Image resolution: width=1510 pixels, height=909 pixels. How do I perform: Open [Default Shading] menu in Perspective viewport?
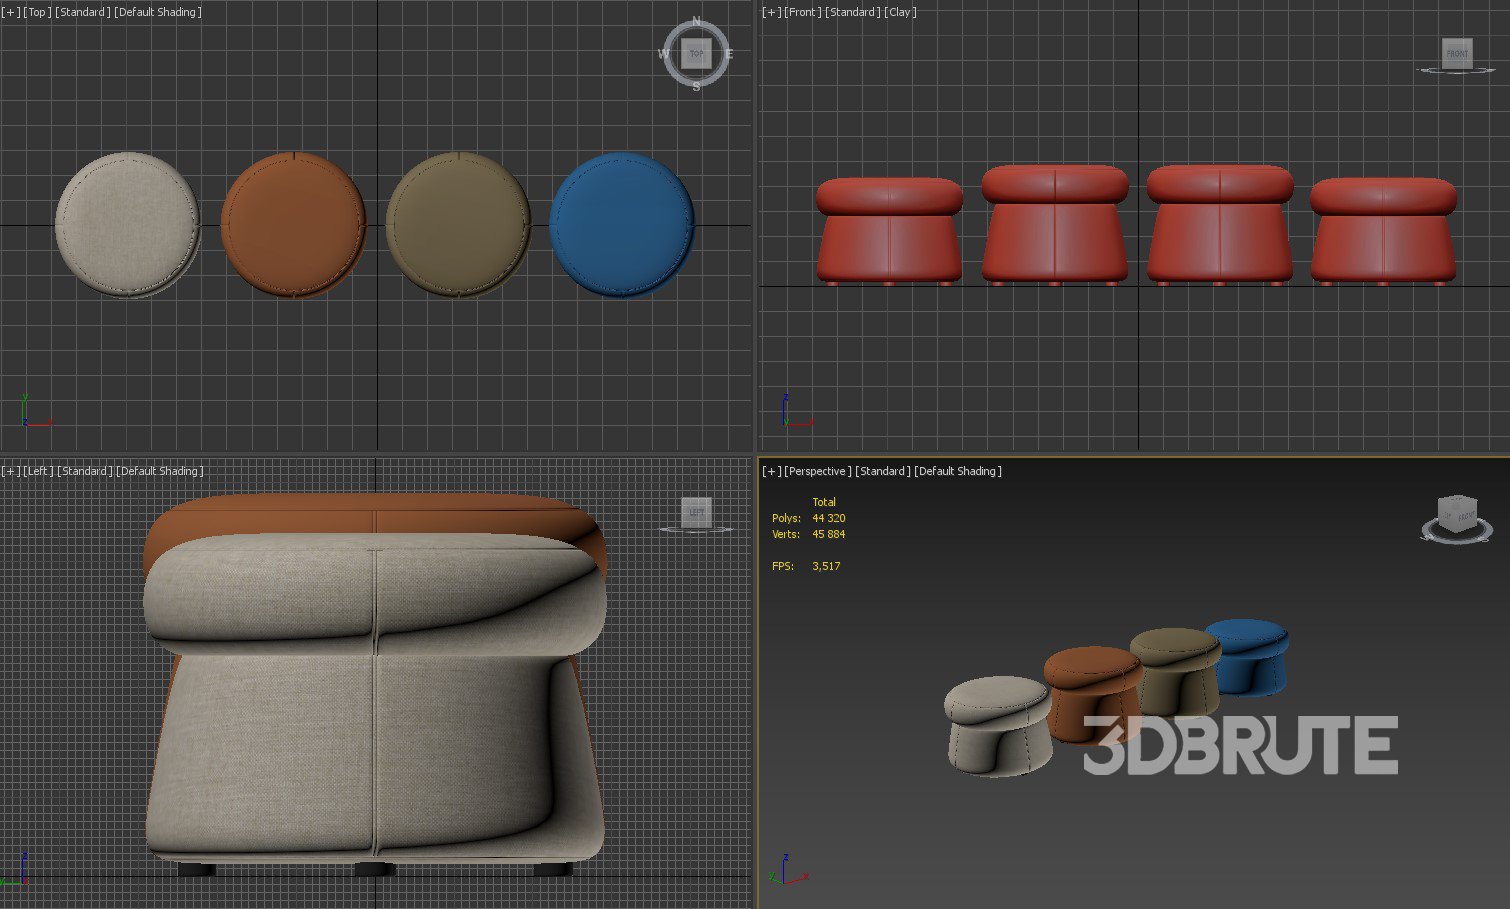click(957, 471)
